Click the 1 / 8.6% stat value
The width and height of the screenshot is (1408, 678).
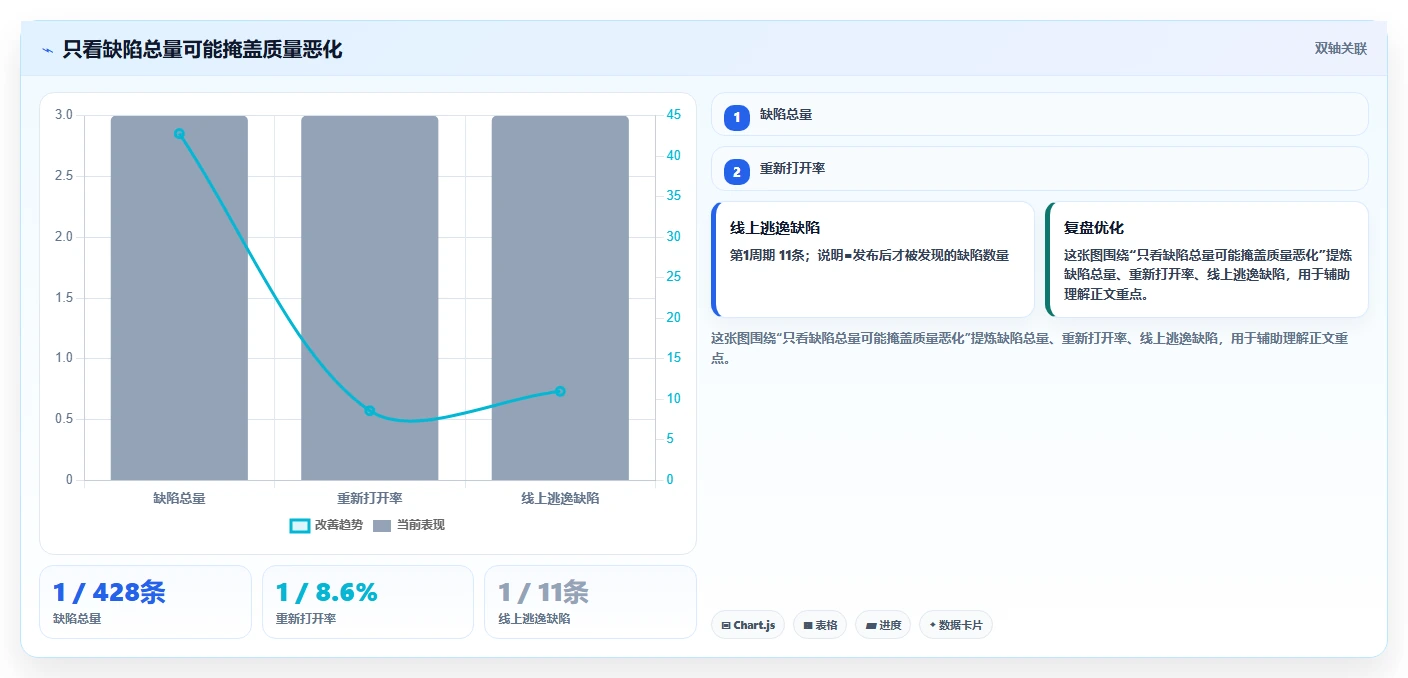(326, 592)
